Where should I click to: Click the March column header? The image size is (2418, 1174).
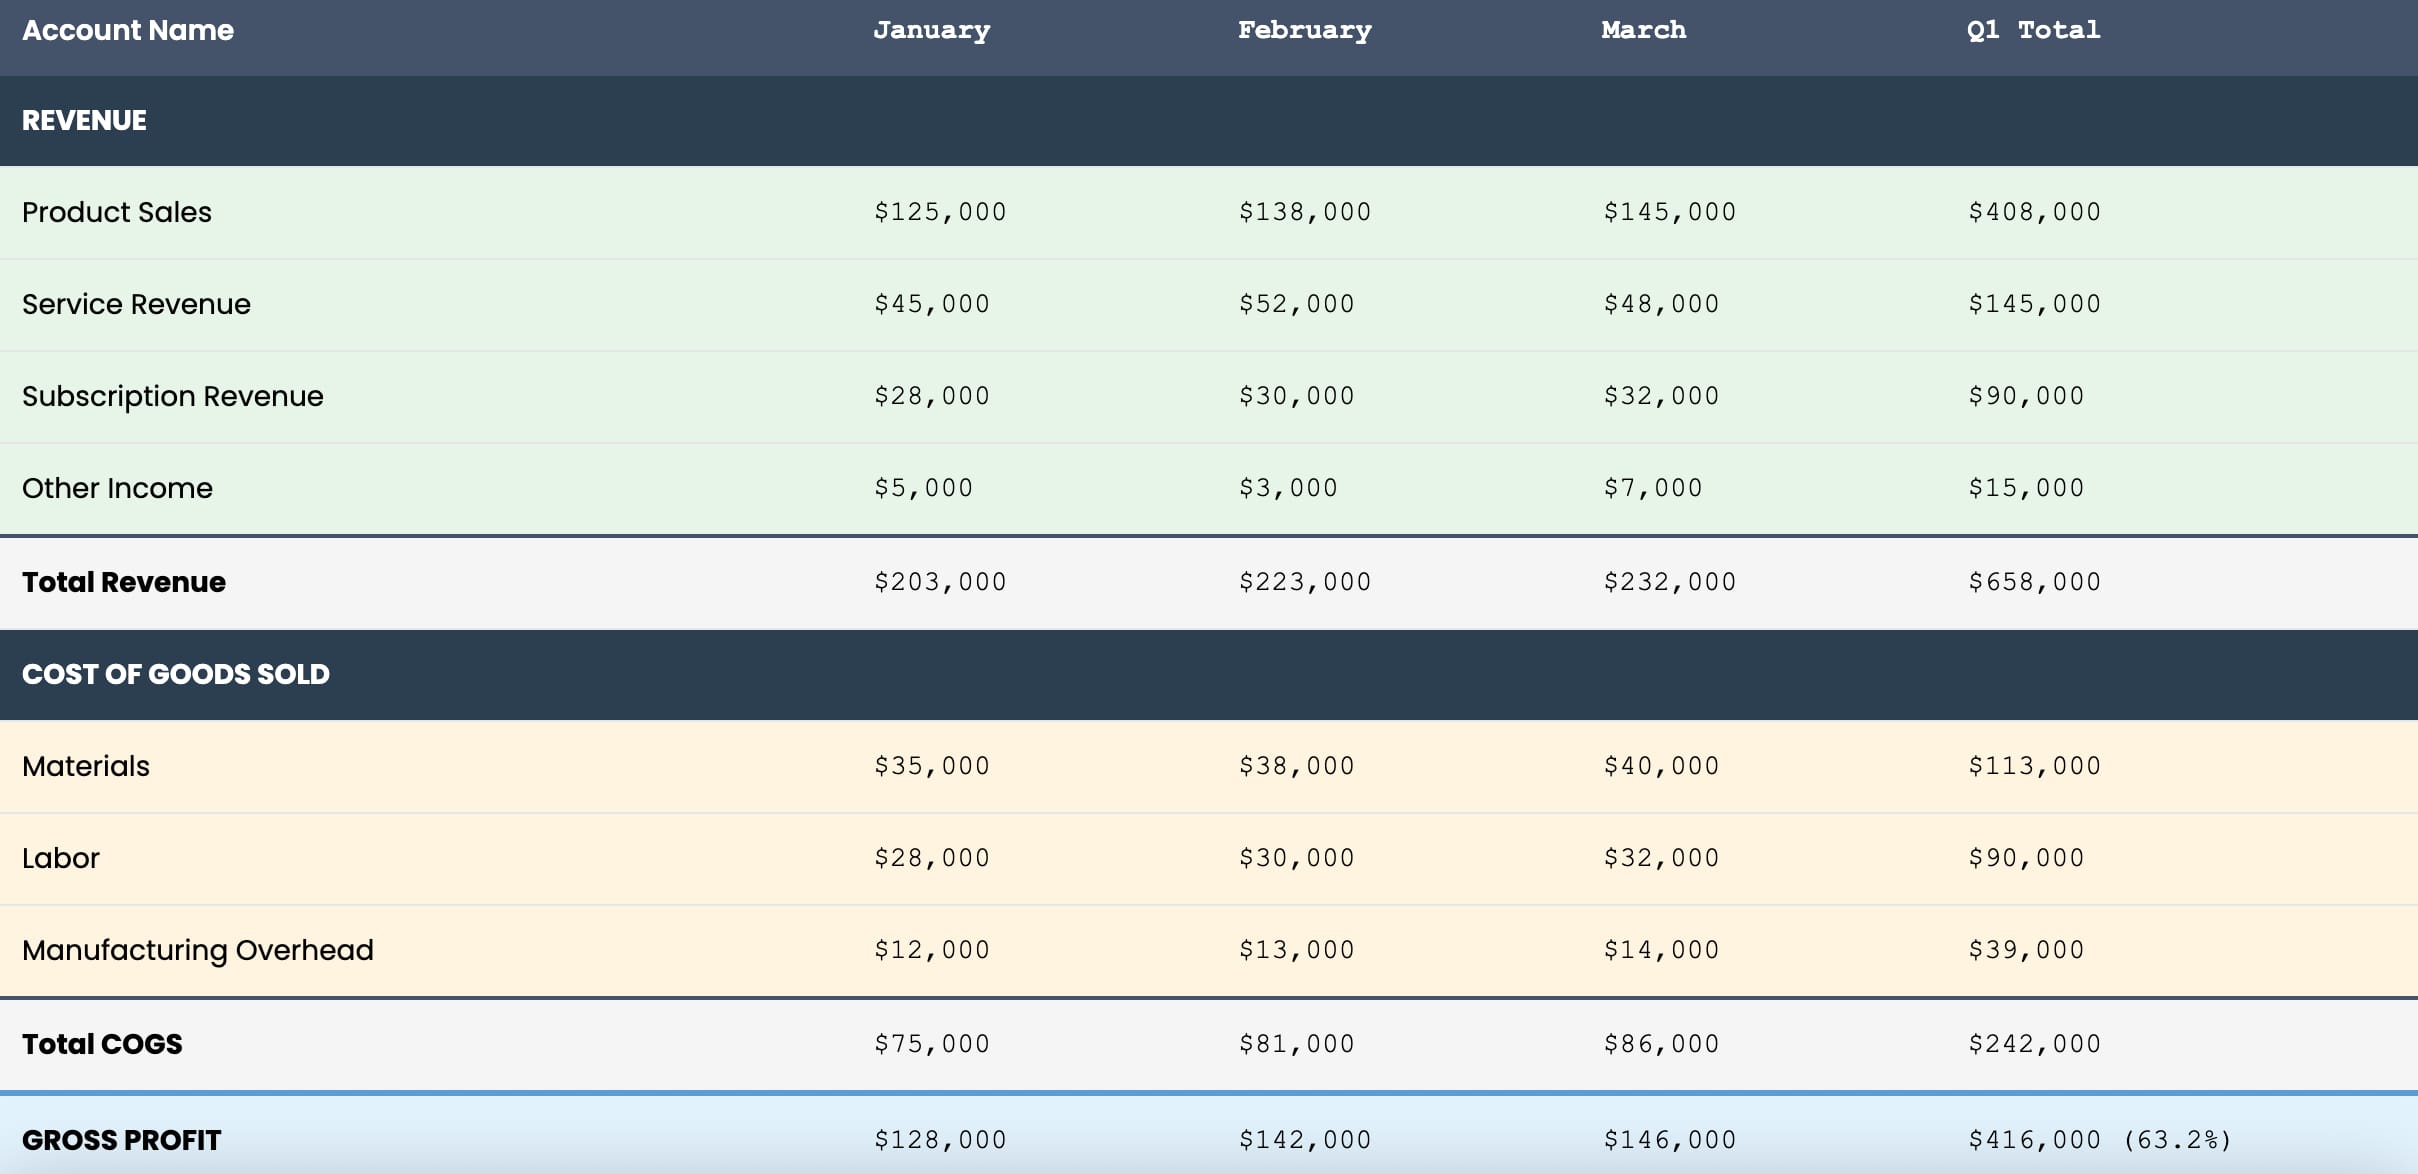[x=1643, y=30]
